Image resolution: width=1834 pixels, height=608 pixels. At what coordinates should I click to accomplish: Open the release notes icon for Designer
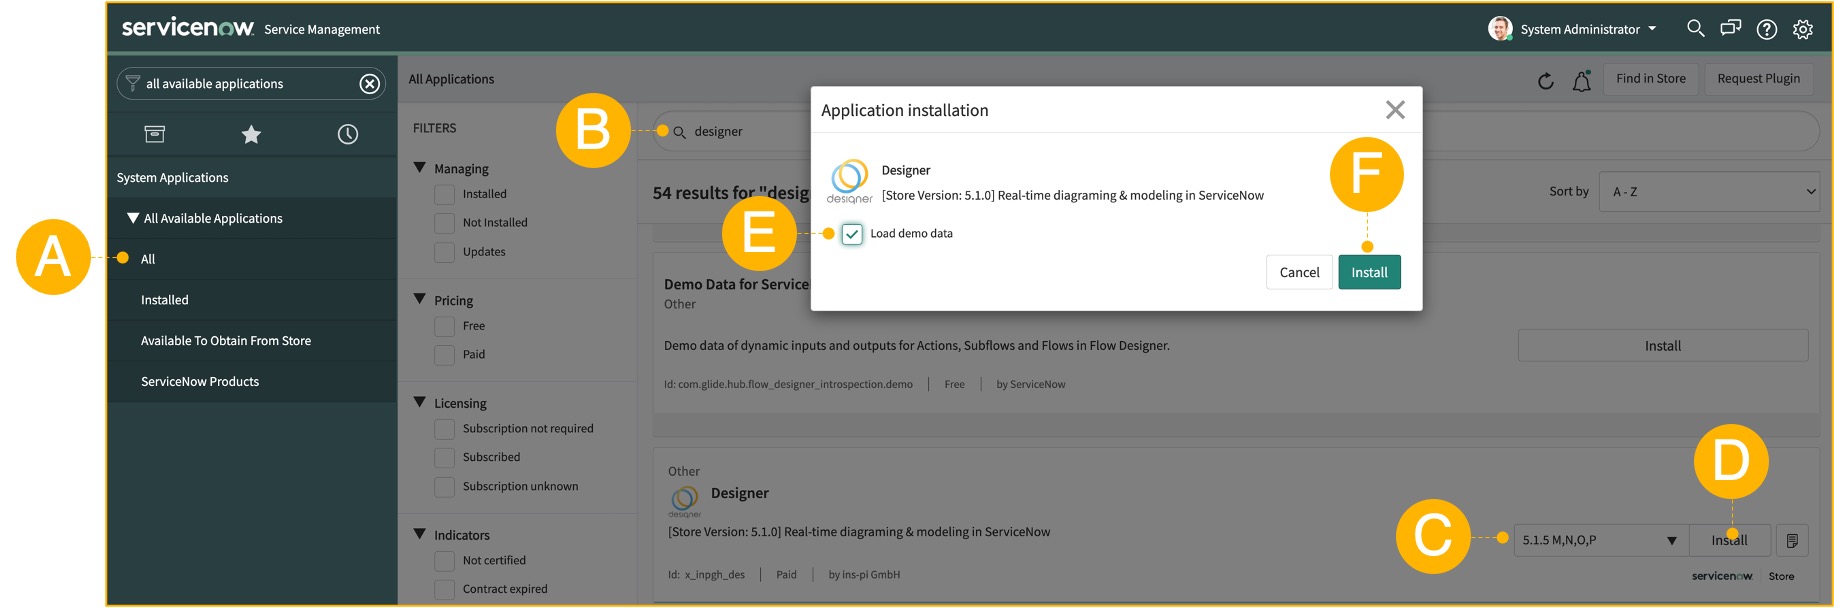point(1792,540)
